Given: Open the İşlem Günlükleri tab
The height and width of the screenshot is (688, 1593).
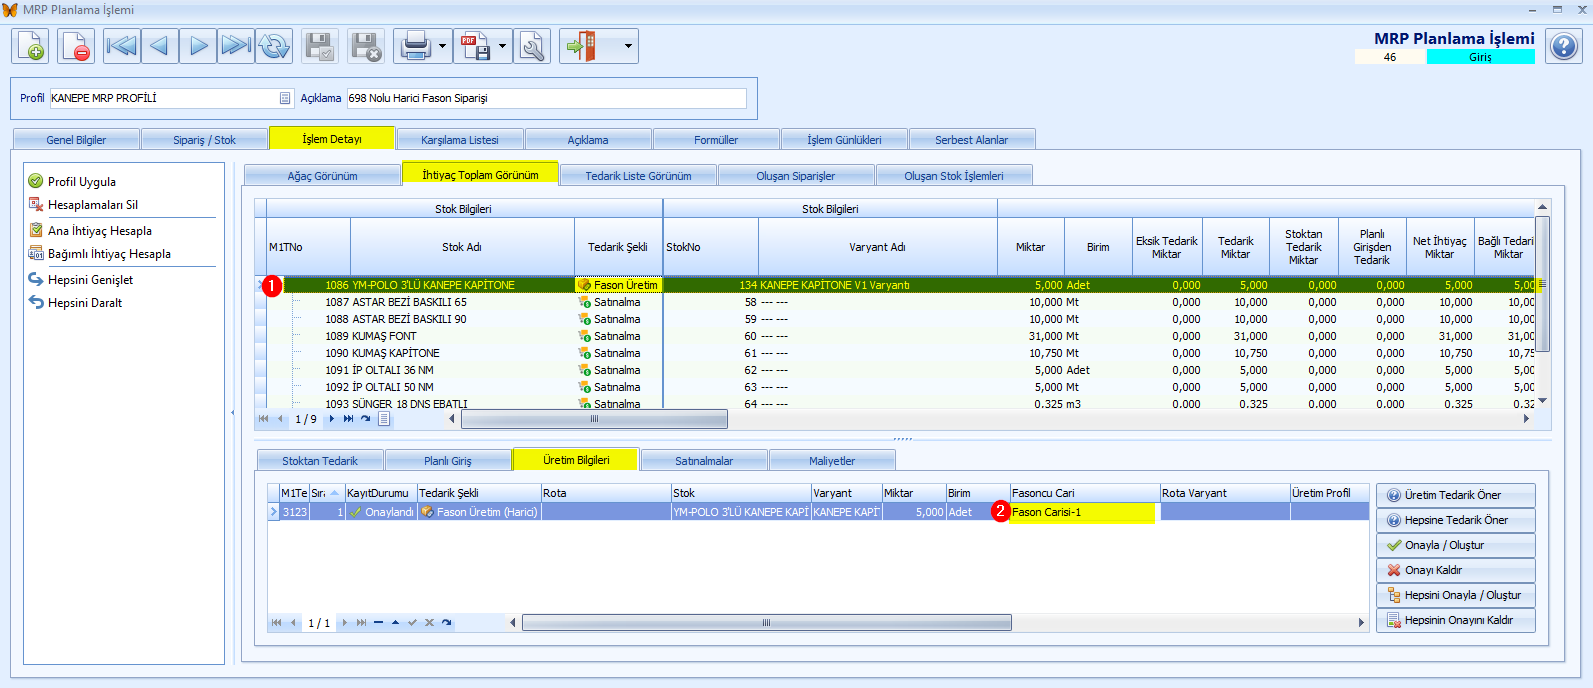Looking at the screenshot, I should (x=844, y=140).
